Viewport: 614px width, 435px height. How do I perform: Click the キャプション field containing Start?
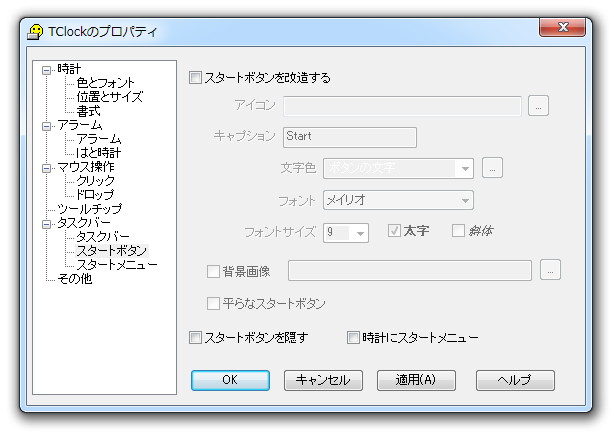(x=350, y=137)
